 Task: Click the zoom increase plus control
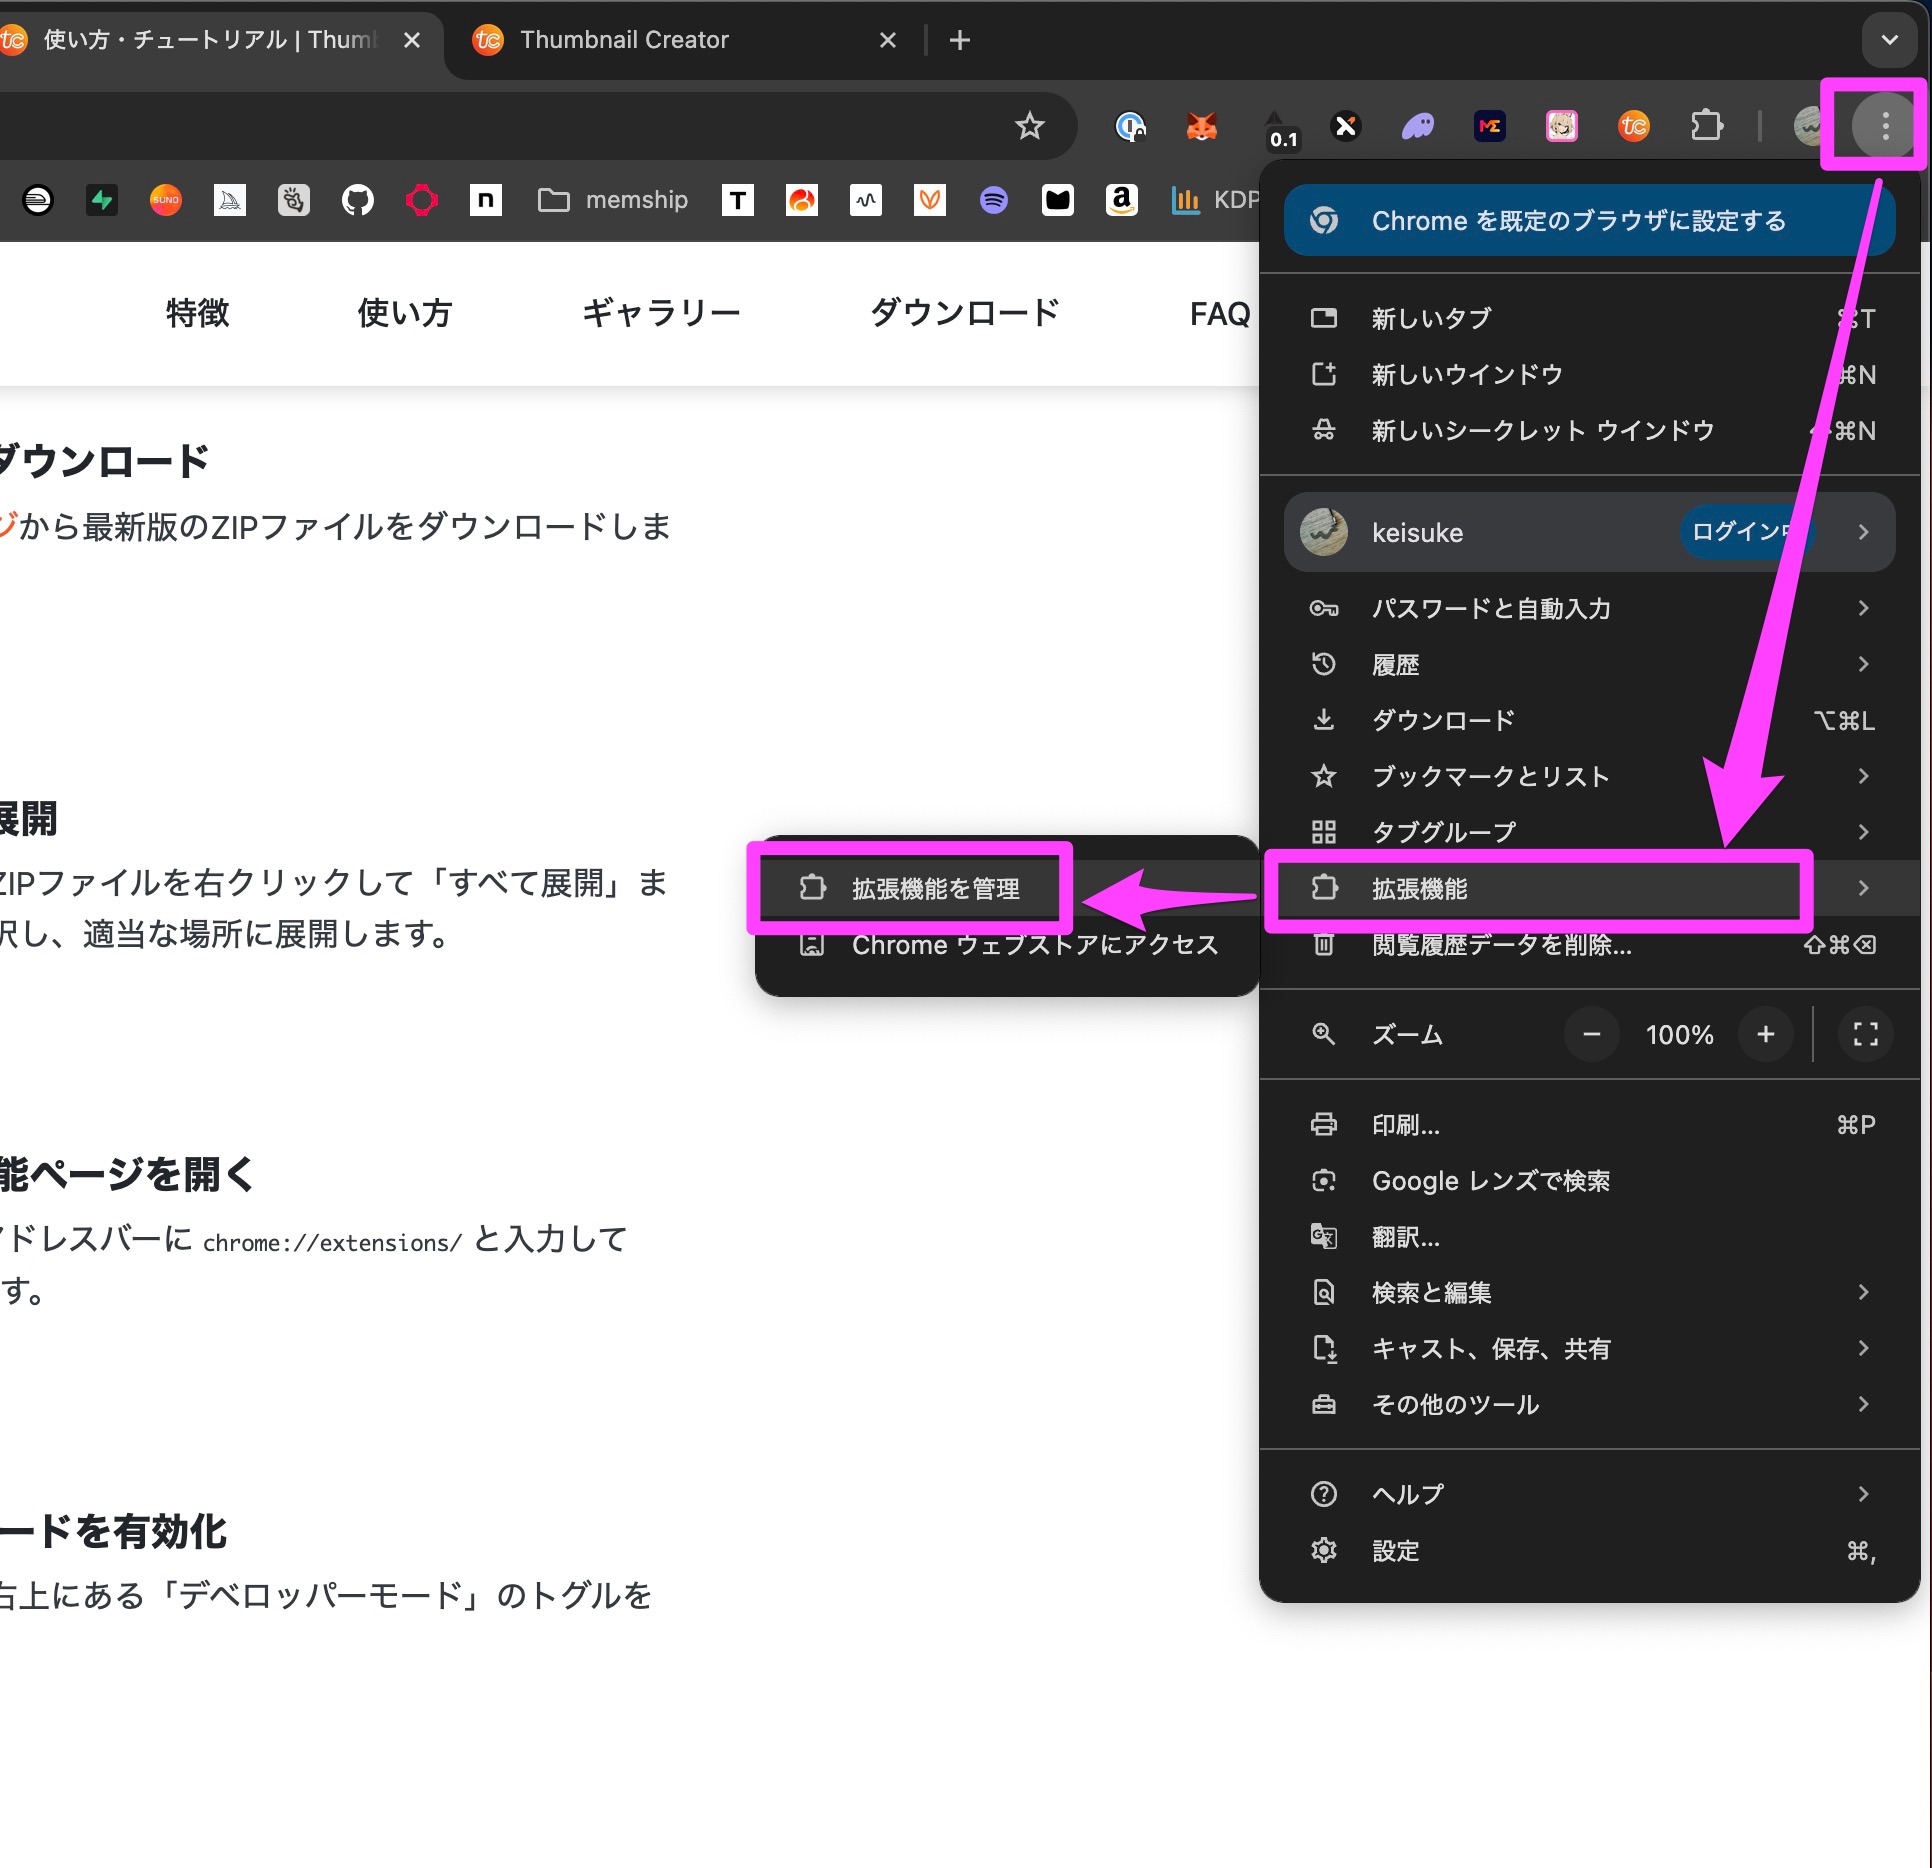pos(1766,1035)
